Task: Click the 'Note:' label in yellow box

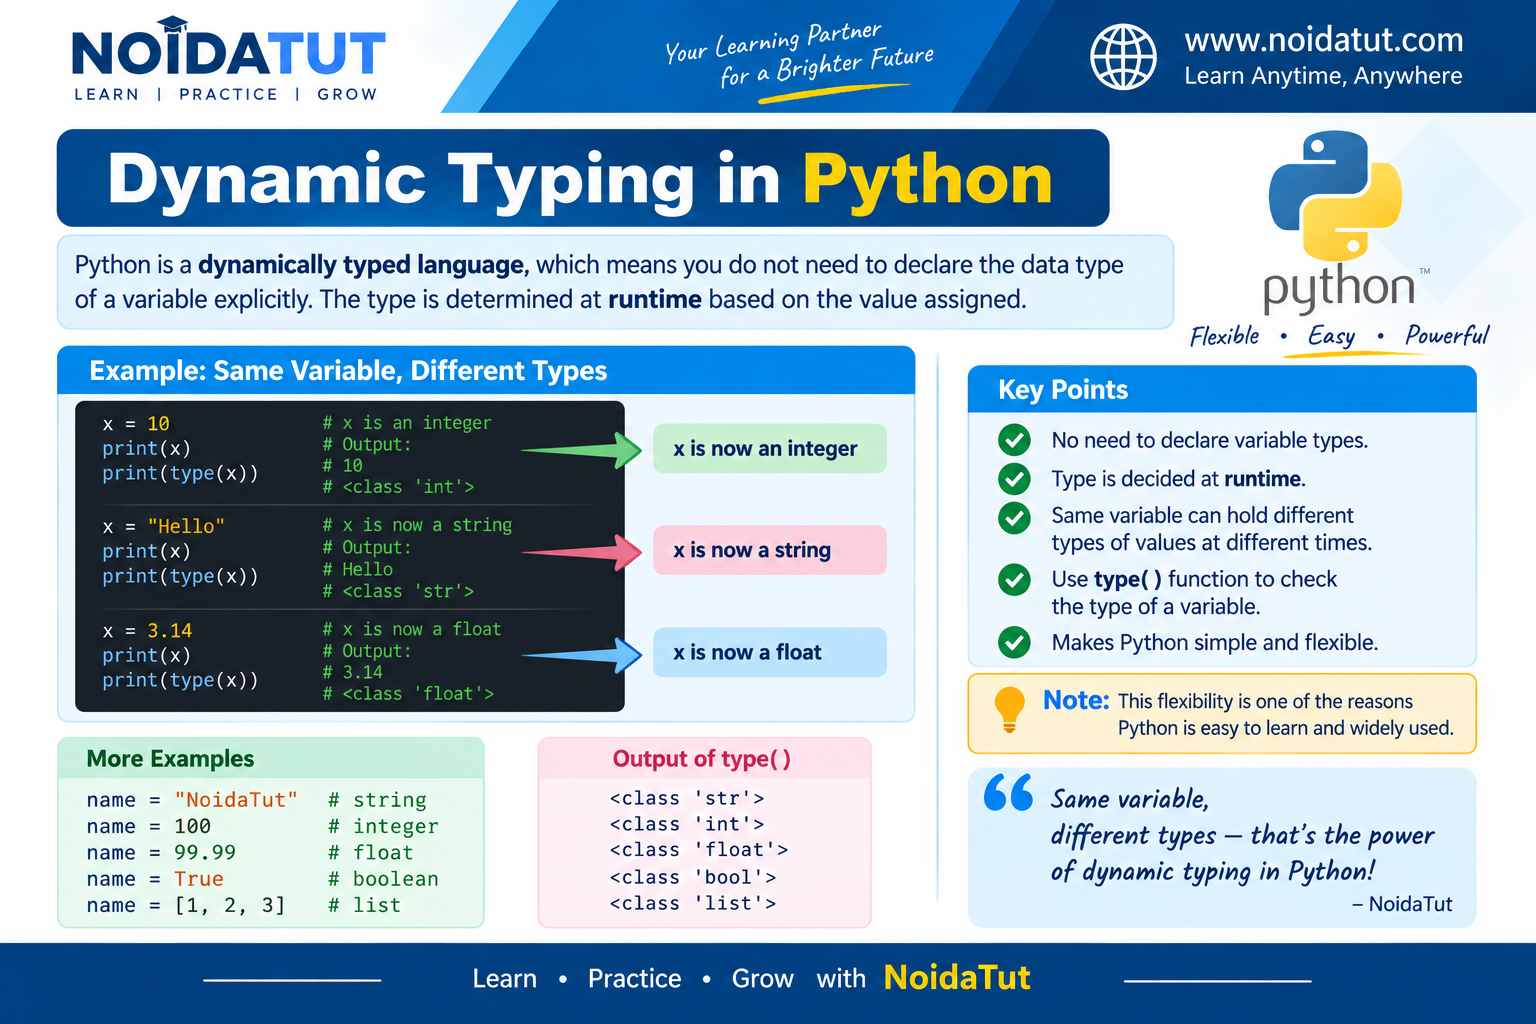Action: tap(1076, 700)
